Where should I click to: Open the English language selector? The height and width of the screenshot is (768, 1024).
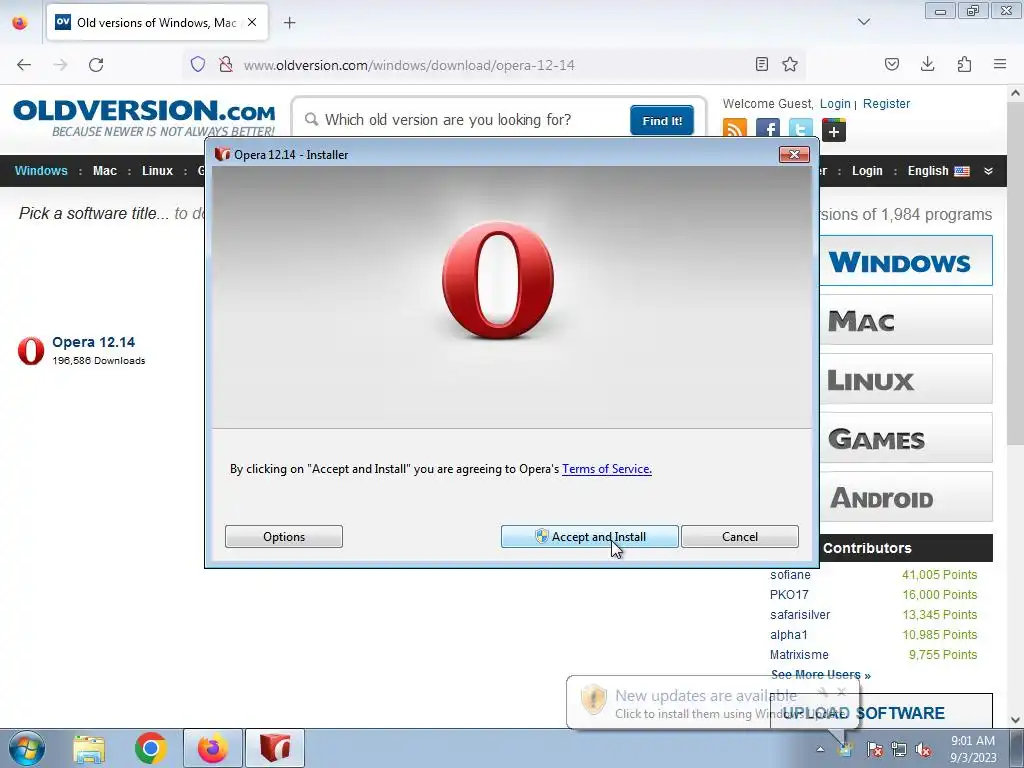point(938,171)
